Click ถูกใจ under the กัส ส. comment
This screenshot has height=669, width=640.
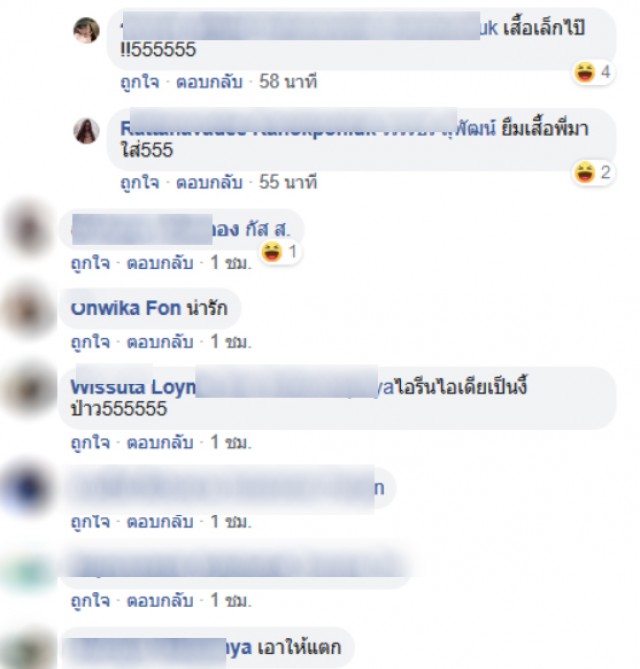(x=90, y=263)
